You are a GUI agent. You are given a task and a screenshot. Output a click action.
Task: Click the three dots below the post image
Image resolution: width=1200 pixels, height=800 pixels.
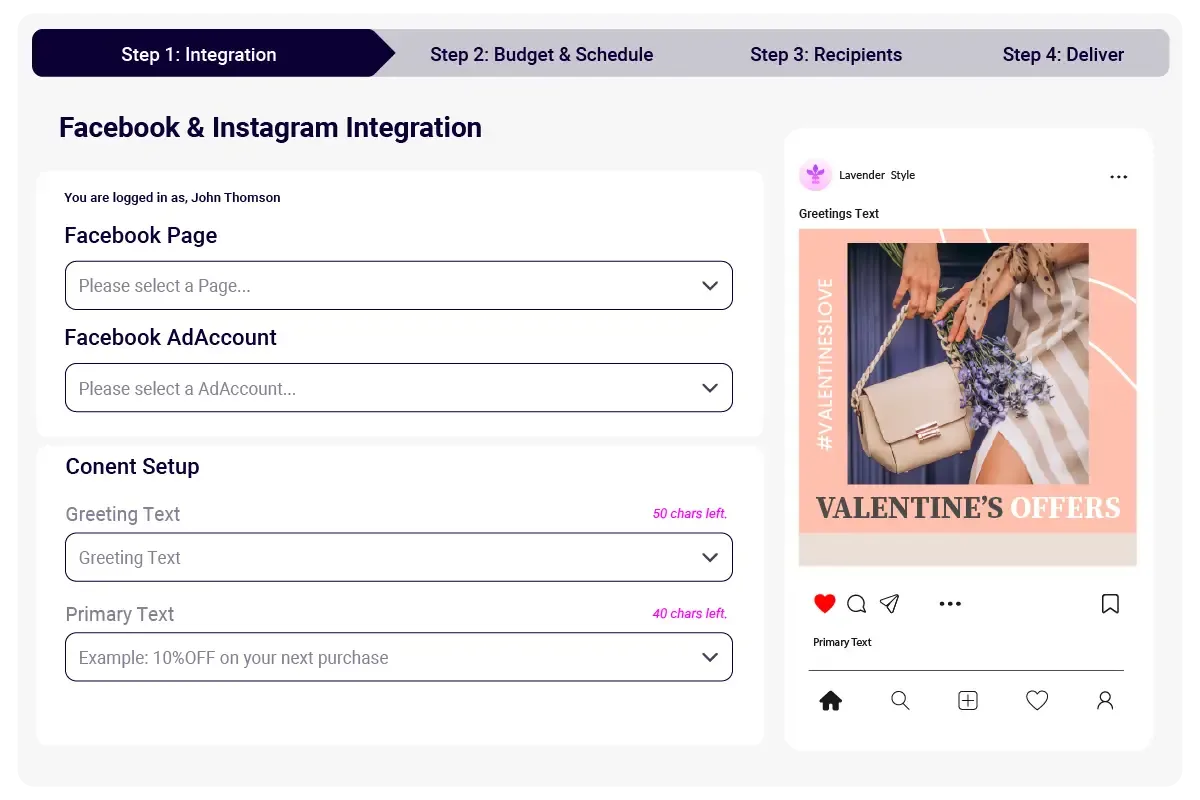click(950, 603)
